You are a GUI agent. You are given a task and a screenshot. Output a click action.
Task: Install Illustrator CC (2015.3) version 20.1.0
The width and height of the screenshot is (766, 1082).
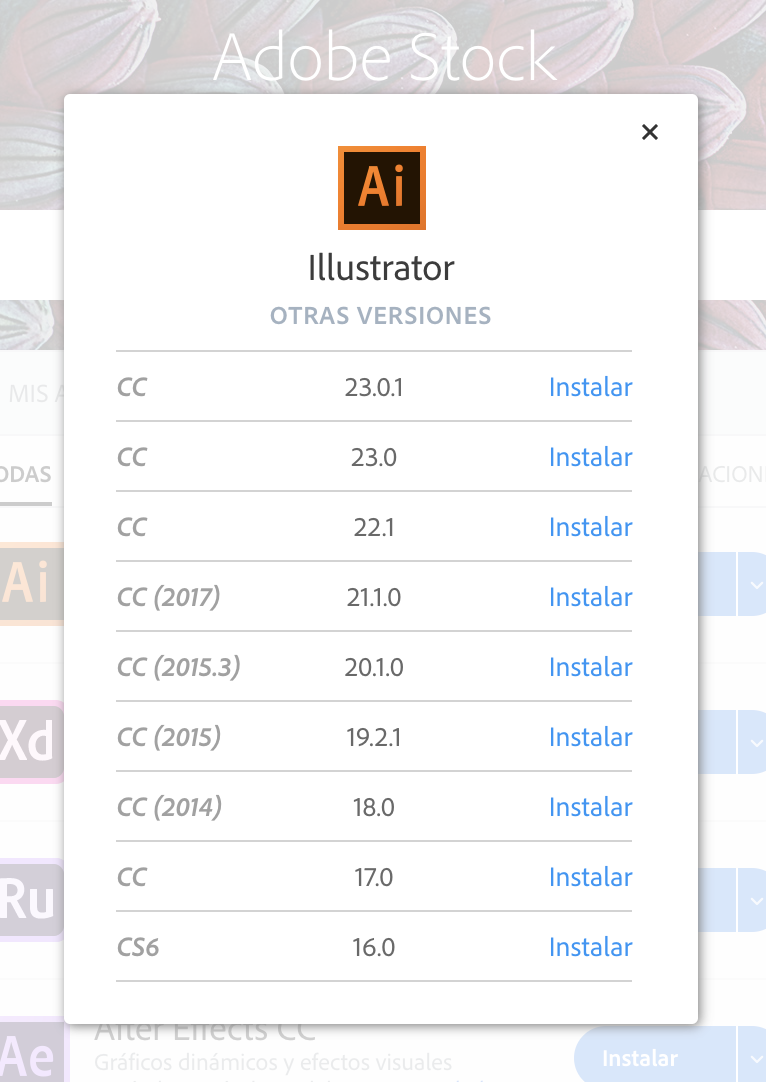pos(590,667)
